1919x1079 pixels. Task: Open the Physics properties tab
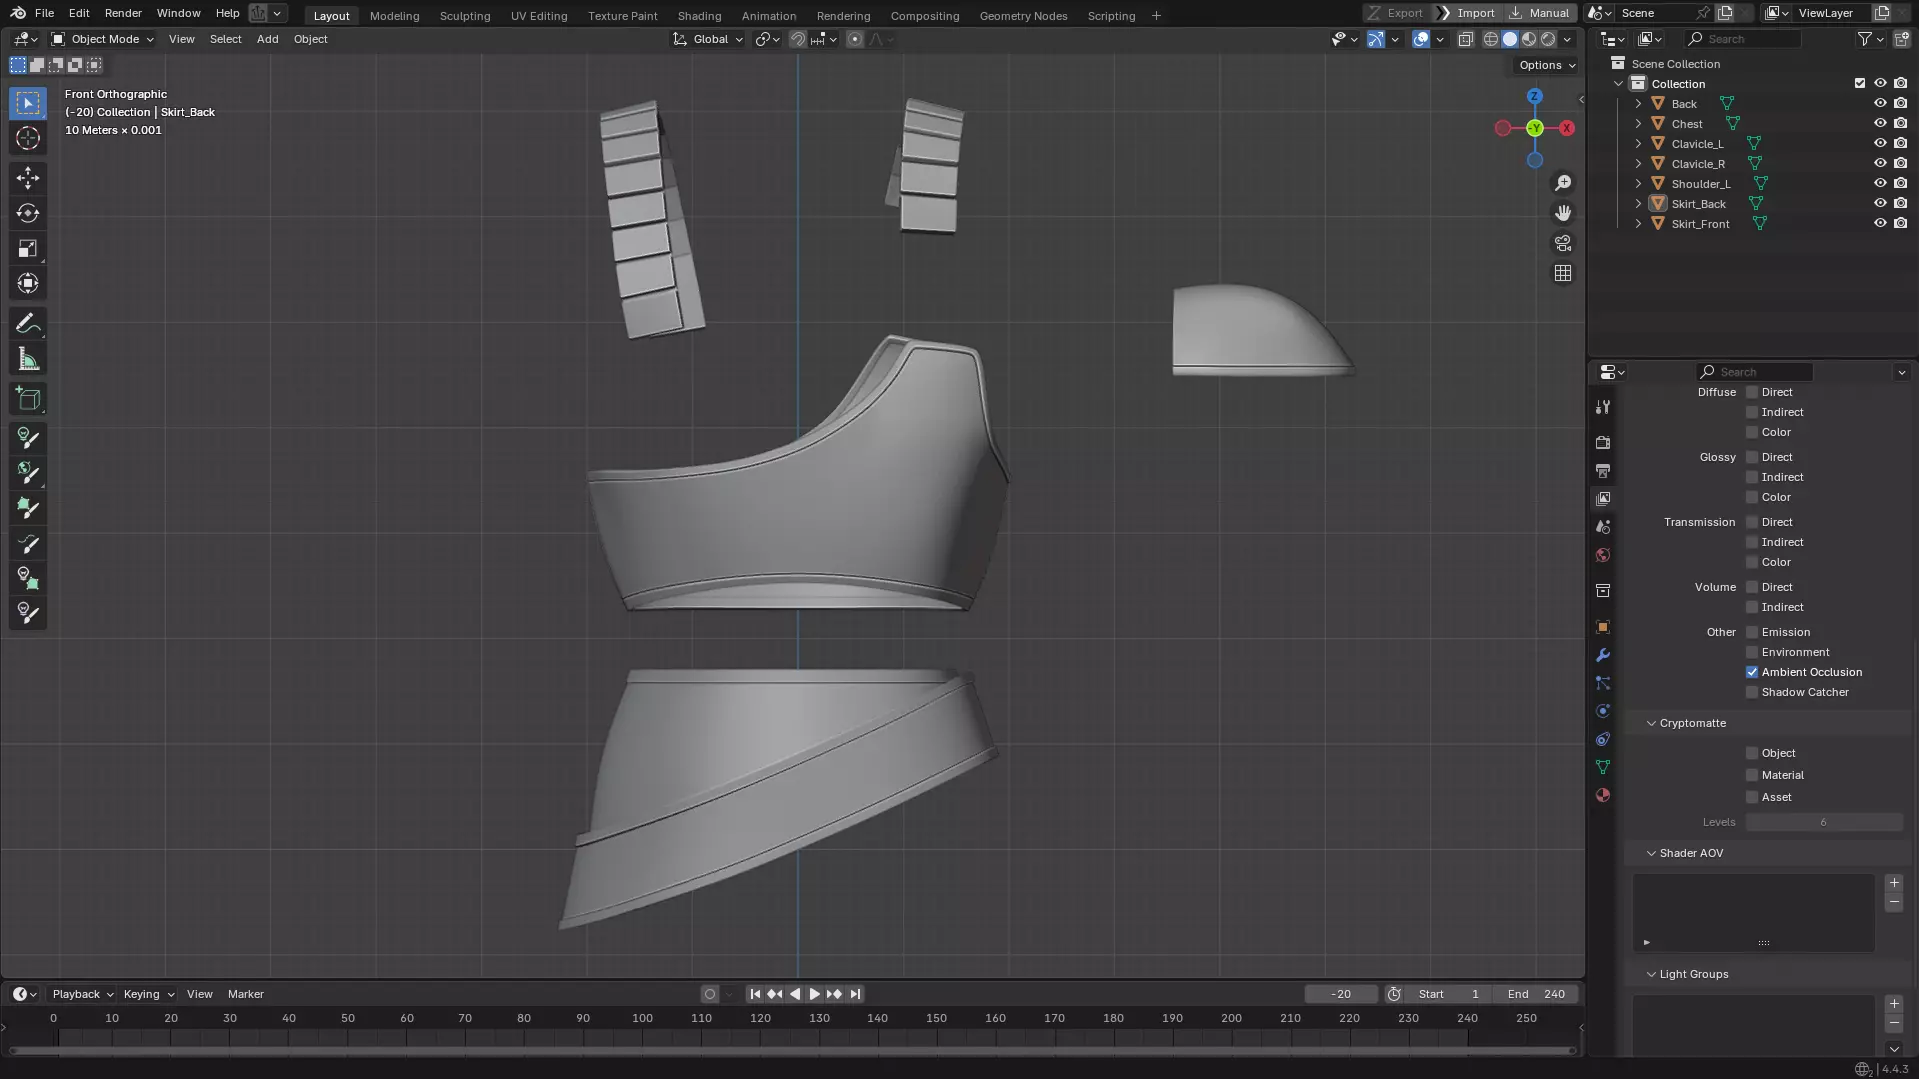[1603, 711]
